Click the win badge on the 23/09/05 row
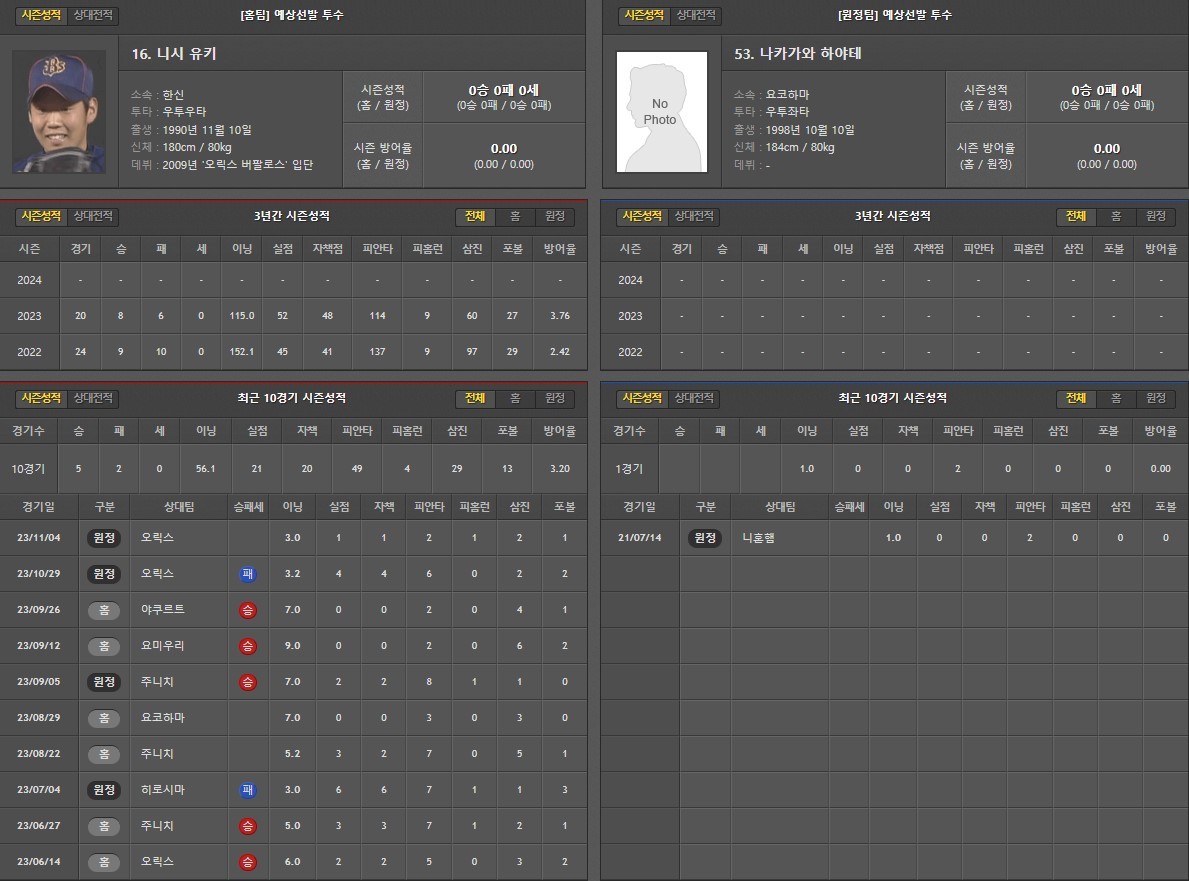The image size is (1189, 881). click(x=248, y=682)
